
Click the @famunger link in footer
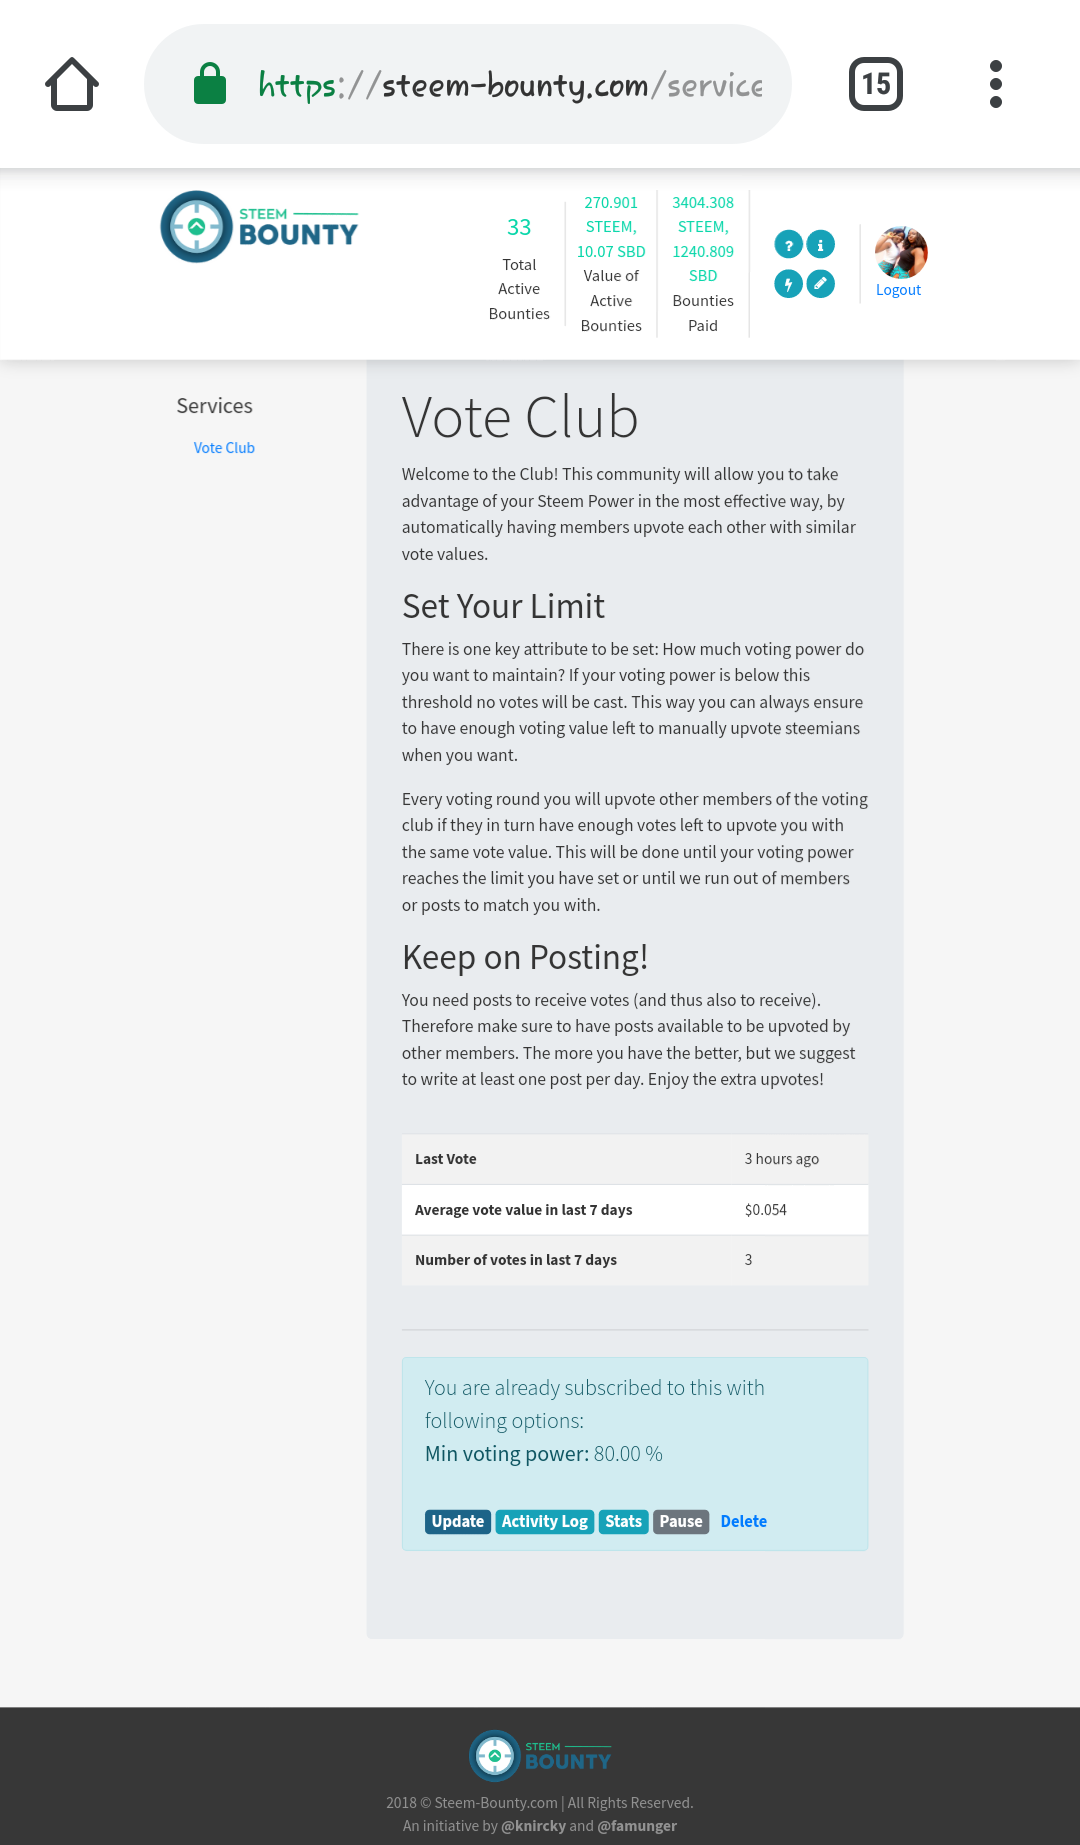[637, 1826]
